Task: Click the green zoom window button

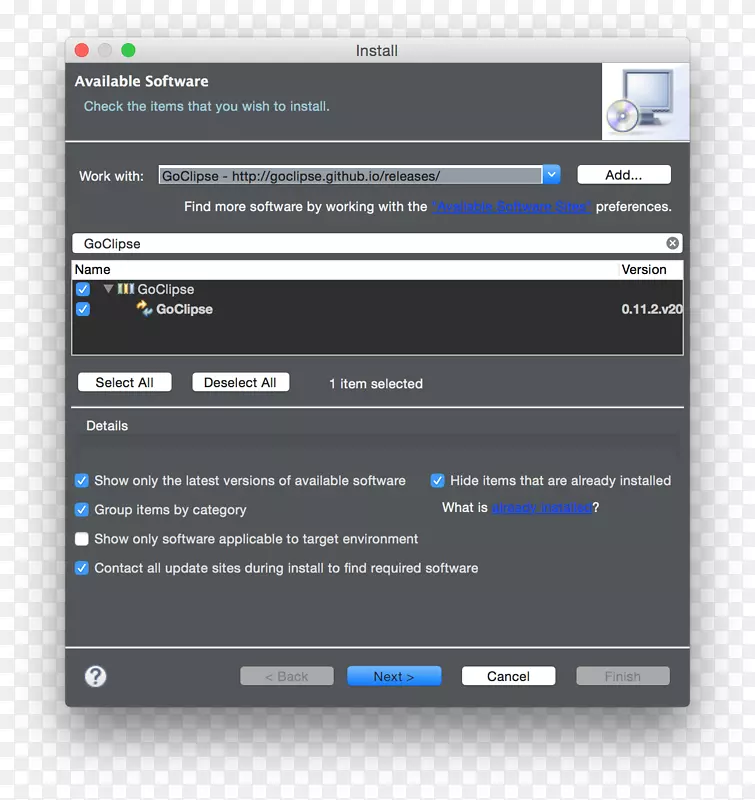Action: point(128,50)
